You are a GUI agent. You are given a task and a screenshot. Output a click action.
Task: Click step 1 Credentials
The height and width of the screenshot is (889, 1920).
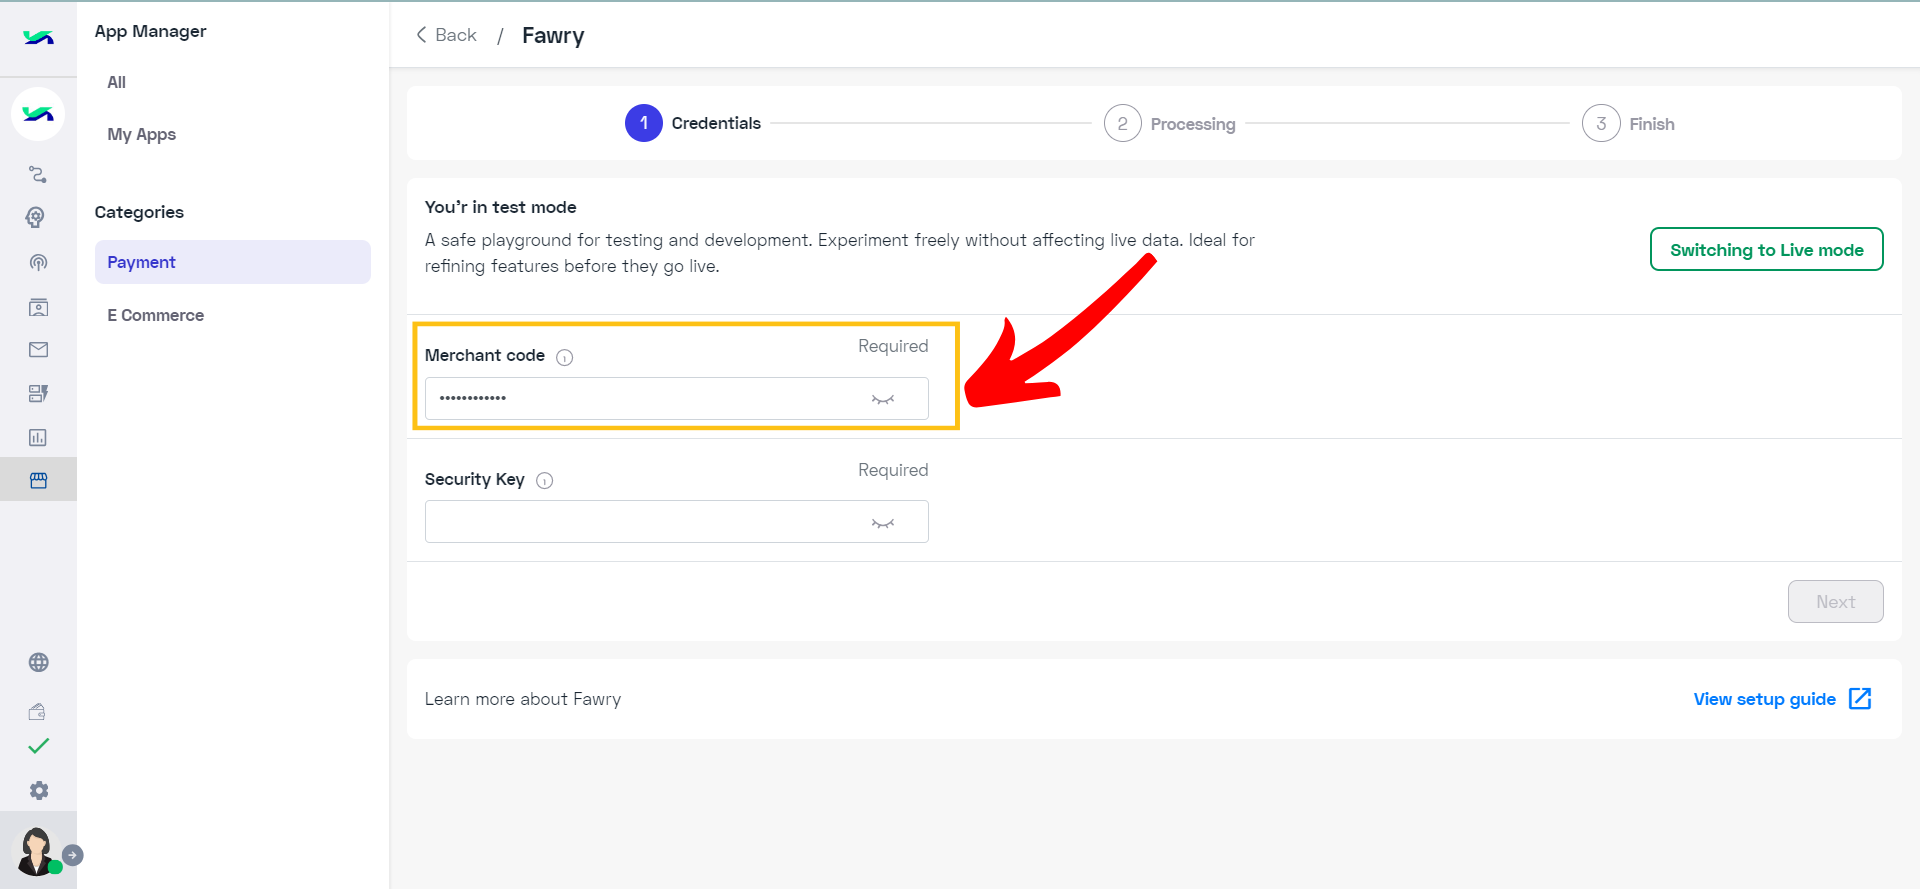click(693, 123)
